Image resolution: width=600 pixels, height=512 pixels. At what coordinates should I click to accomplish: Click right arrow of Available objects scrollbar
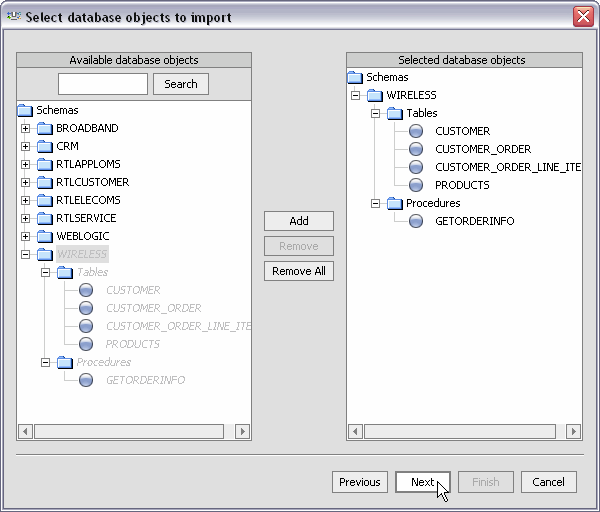click(243, 432)
